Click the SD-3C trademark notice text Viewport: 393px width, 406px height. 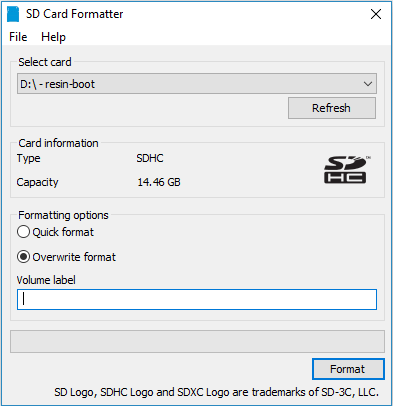(x=216, y=392)
